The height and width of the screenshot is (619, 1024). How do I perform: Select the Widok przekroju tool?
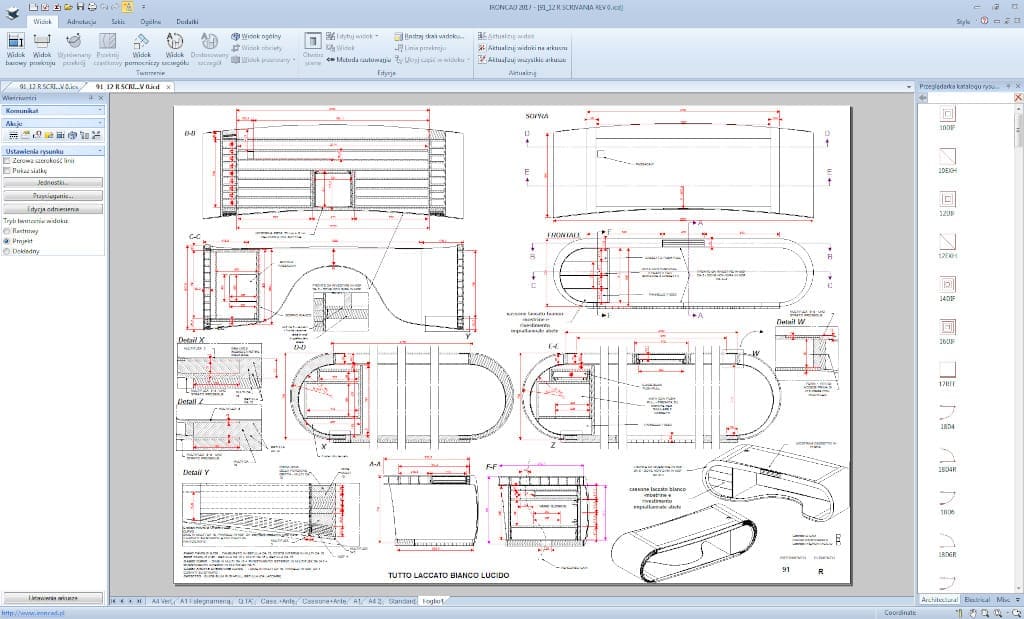43,48
